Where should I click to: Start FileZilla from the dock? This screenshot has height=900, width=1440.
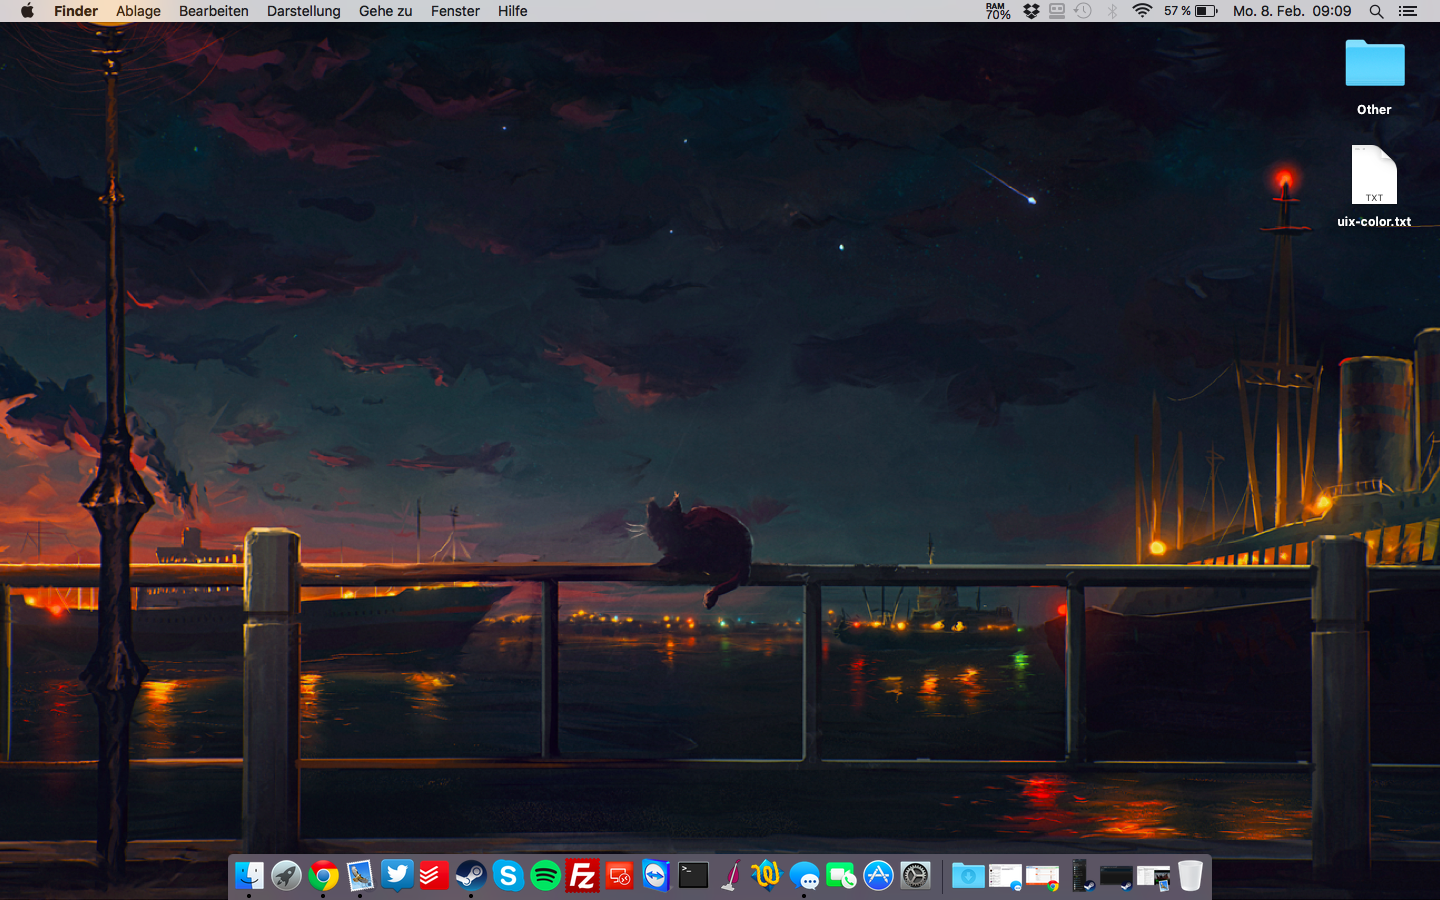pyautogui.click(x=582, y=876)
